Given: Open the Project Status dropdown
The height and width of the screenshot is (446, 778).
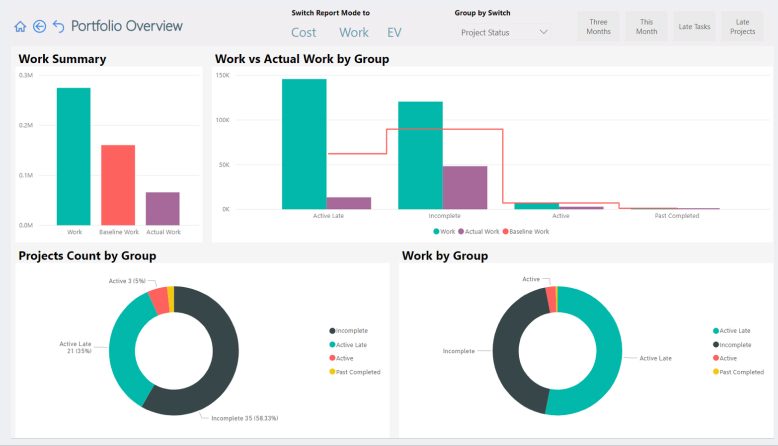Looking at the screenshot, I should pos(504,32).
